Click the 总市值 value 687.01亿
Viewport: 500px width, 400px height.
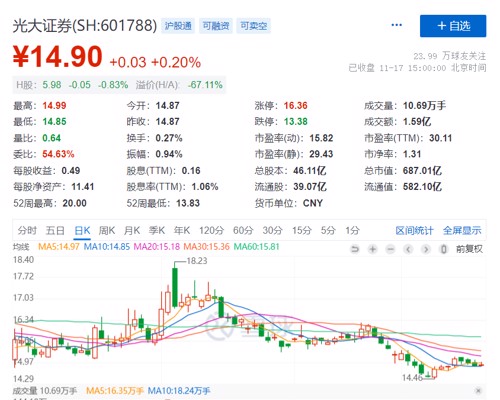tap(422, 171)
